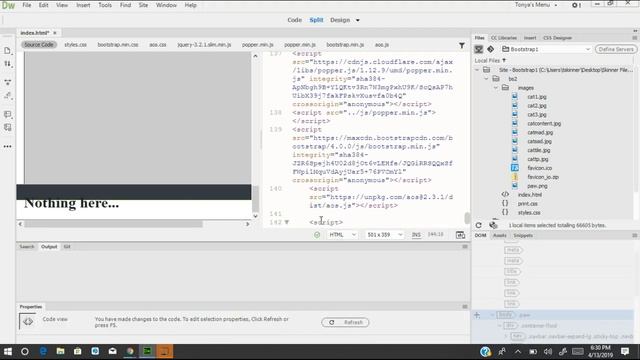640x360 pixels.
Task: Click the plus icon beside the body element
Action: click(x=477, y=315)
